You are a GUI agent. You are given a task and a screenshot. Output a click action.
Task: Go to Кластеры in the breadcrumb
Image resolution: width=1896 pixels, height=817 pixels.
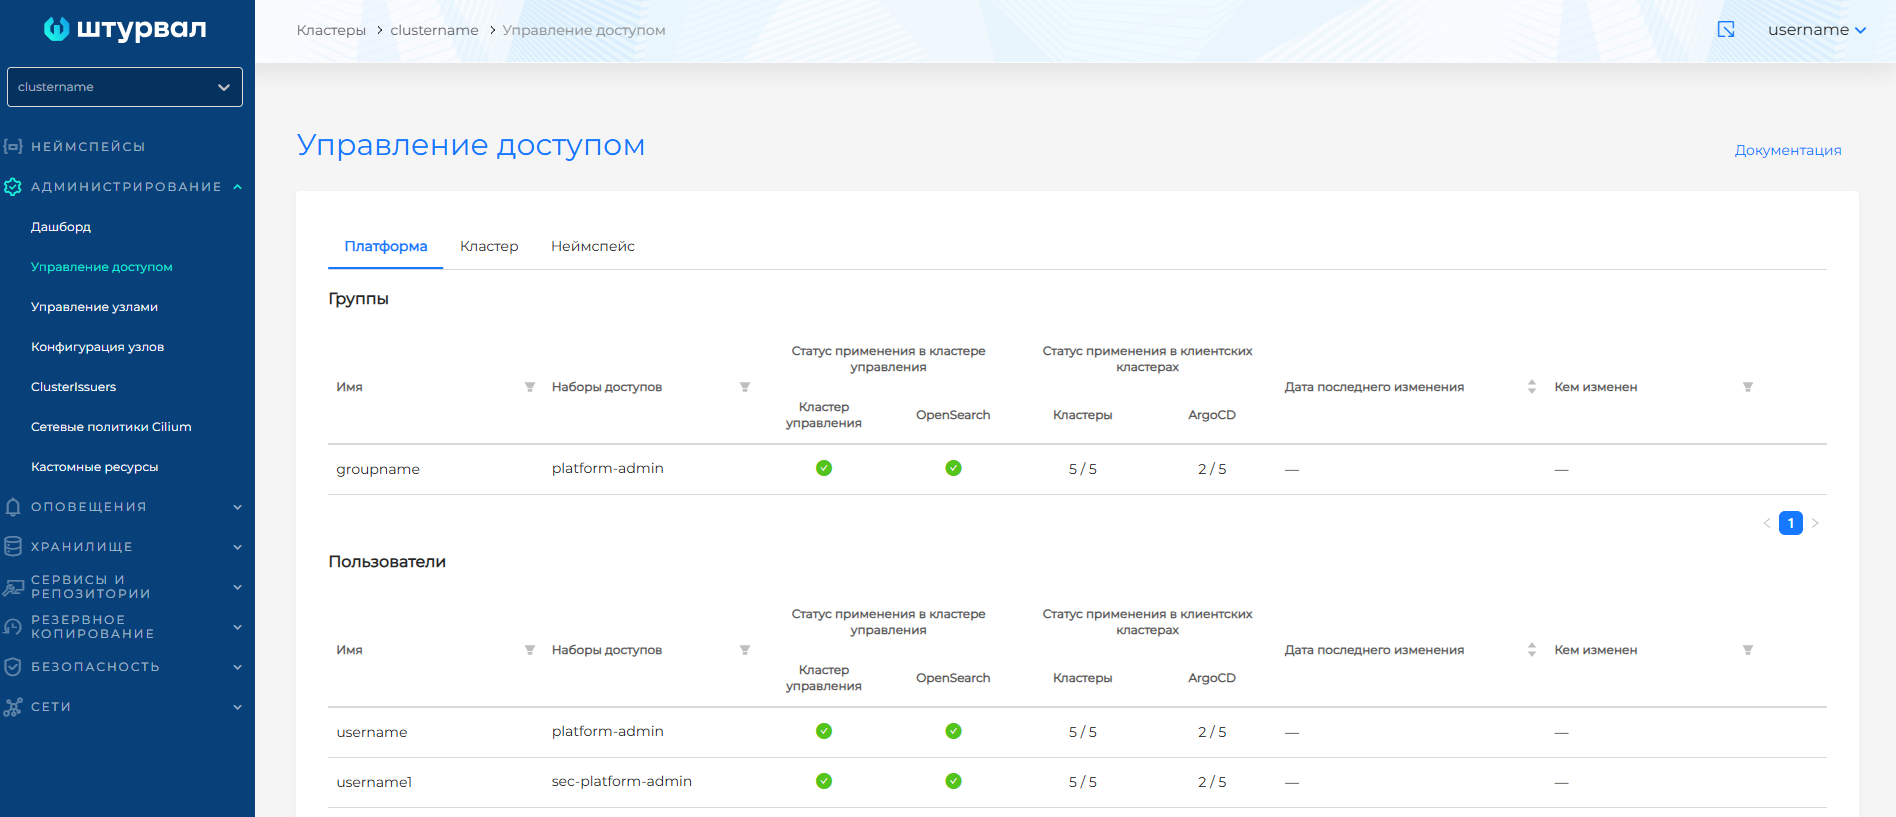pos(331,30)
